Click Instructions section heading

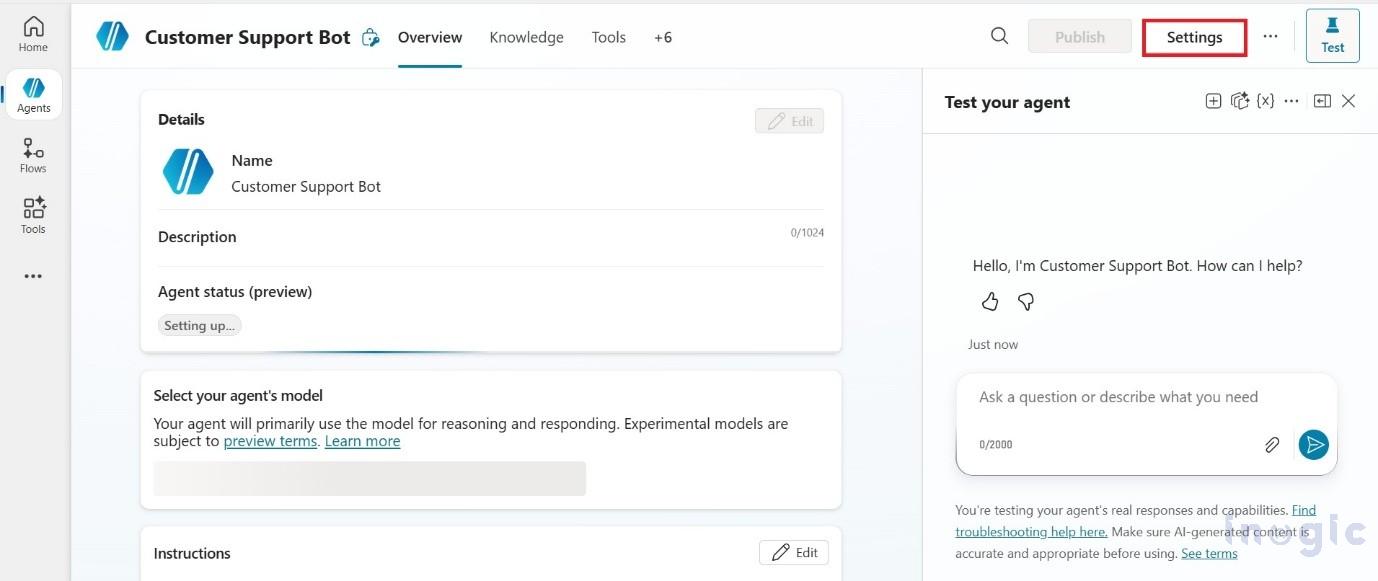coord(192,553)
